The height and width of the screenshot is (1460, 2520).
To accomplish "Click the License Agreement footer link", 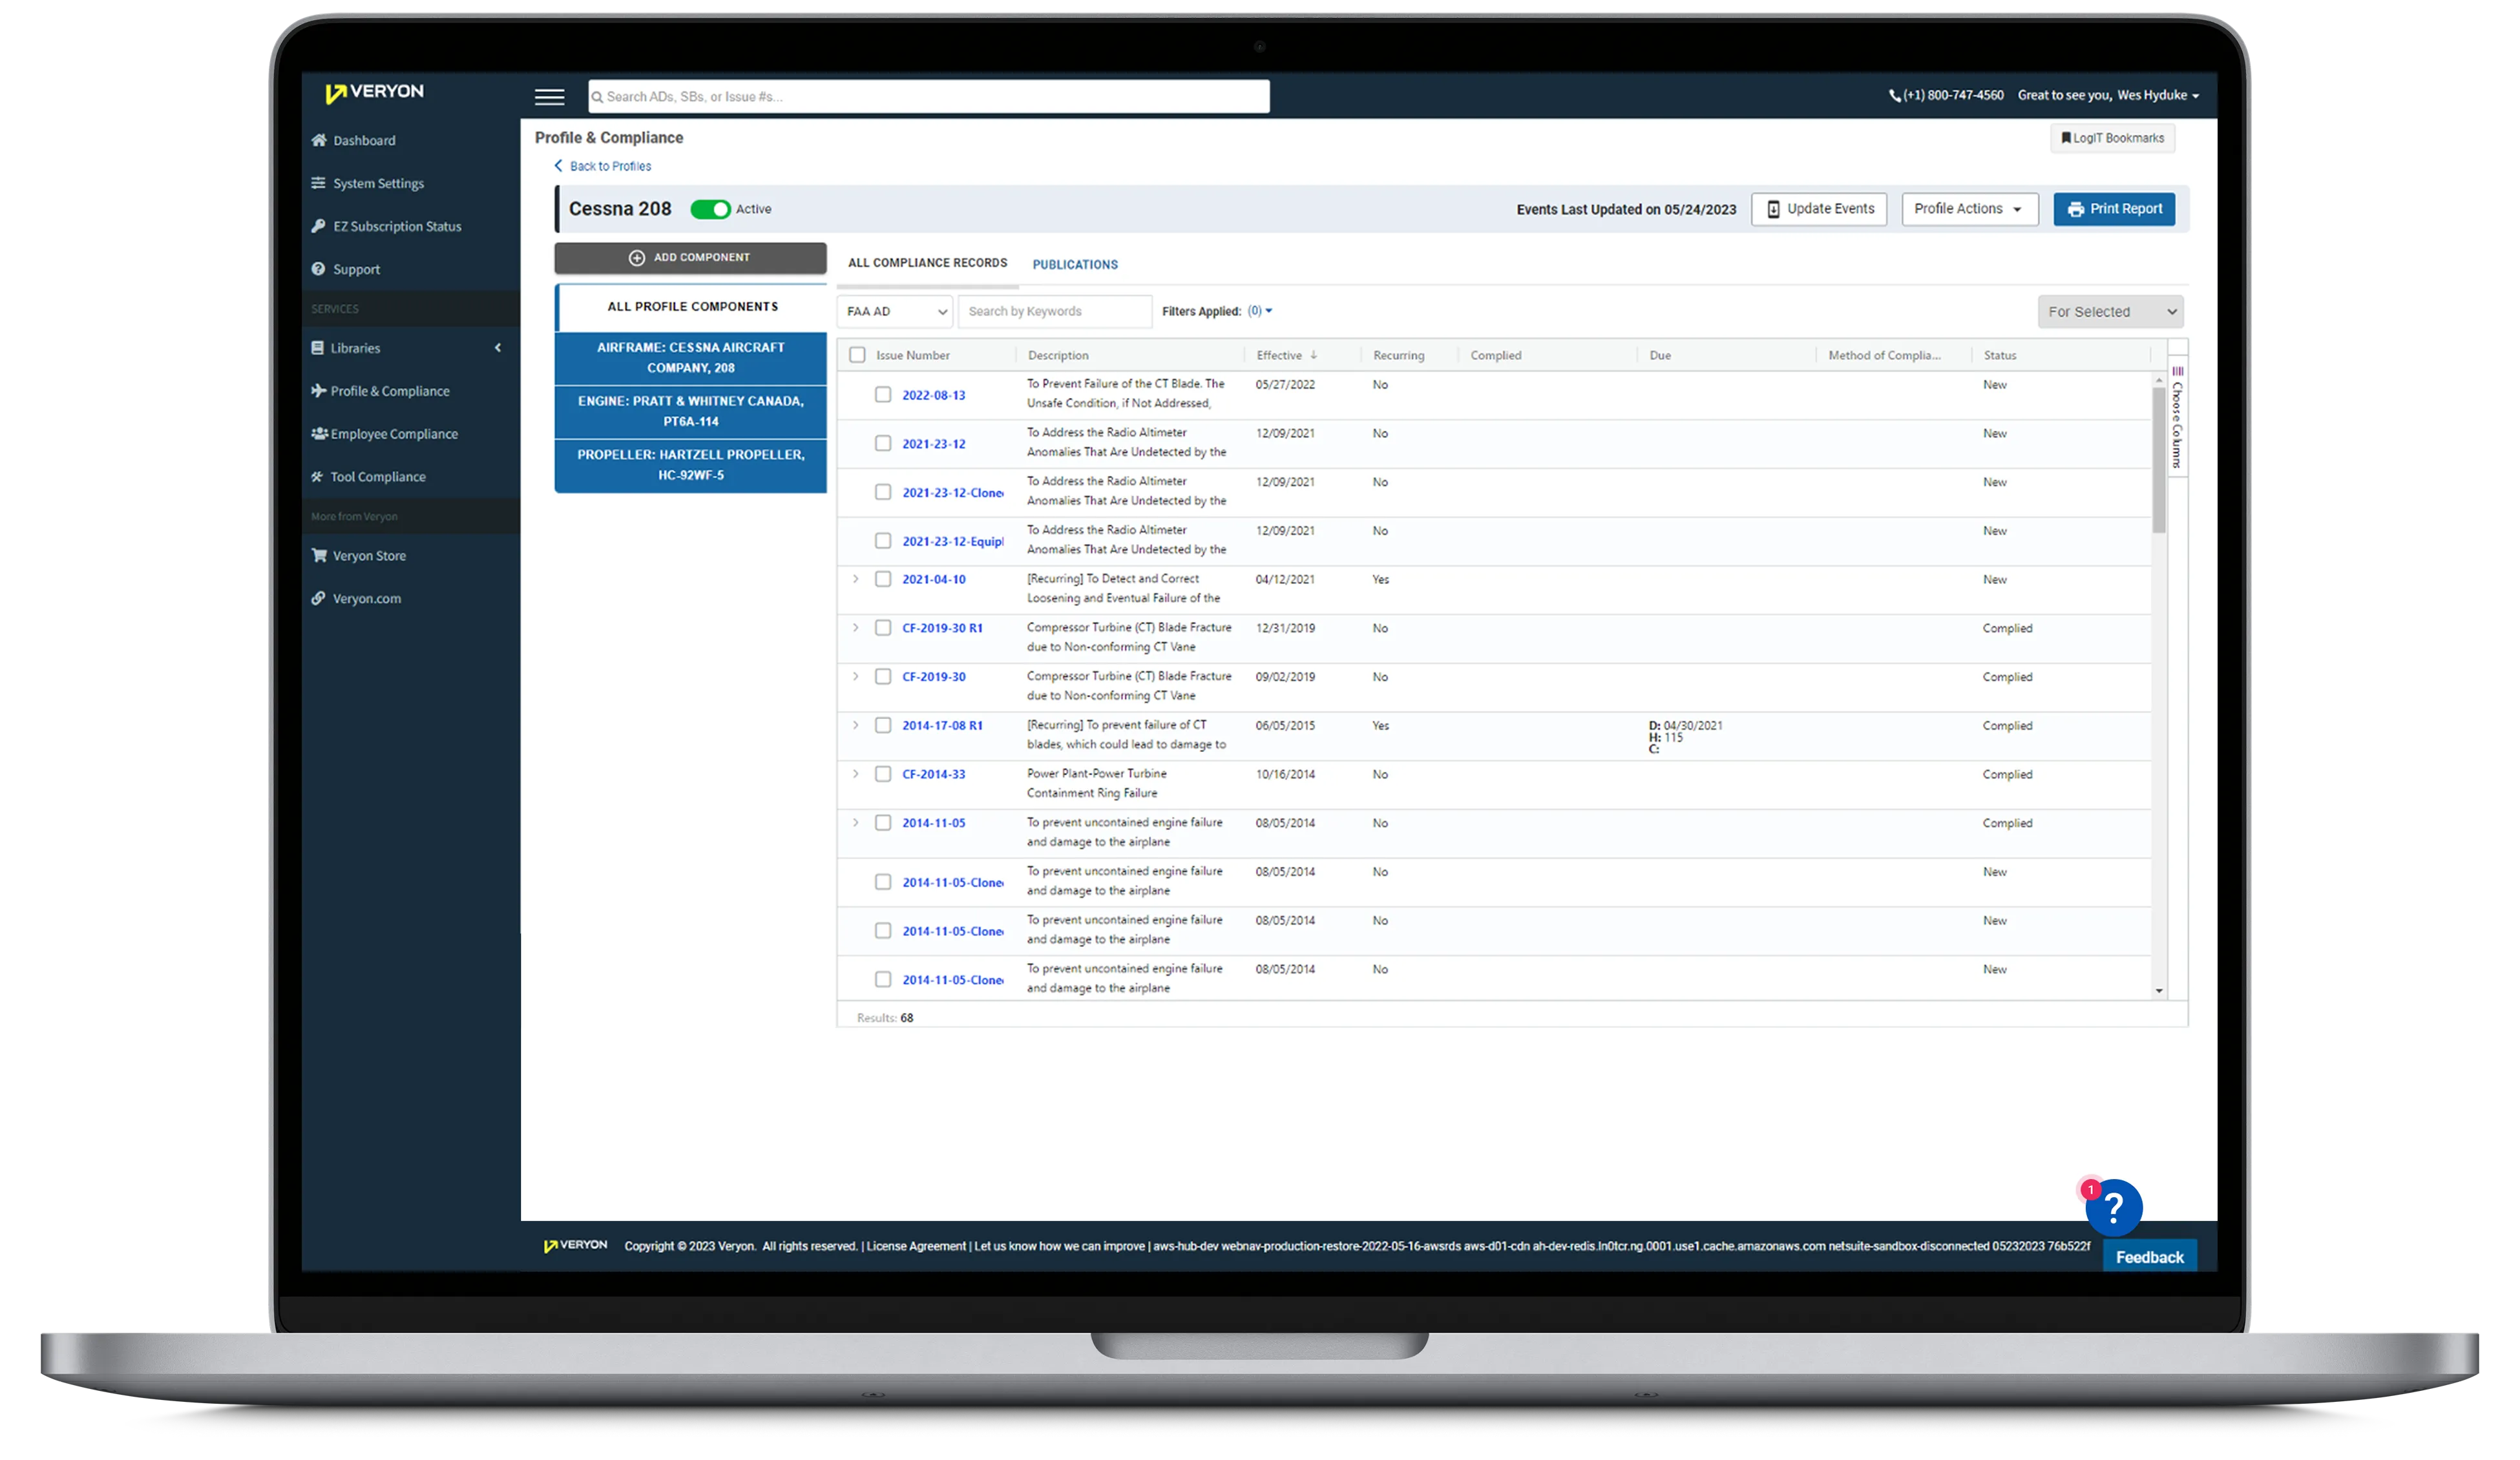I will 916,1246.
